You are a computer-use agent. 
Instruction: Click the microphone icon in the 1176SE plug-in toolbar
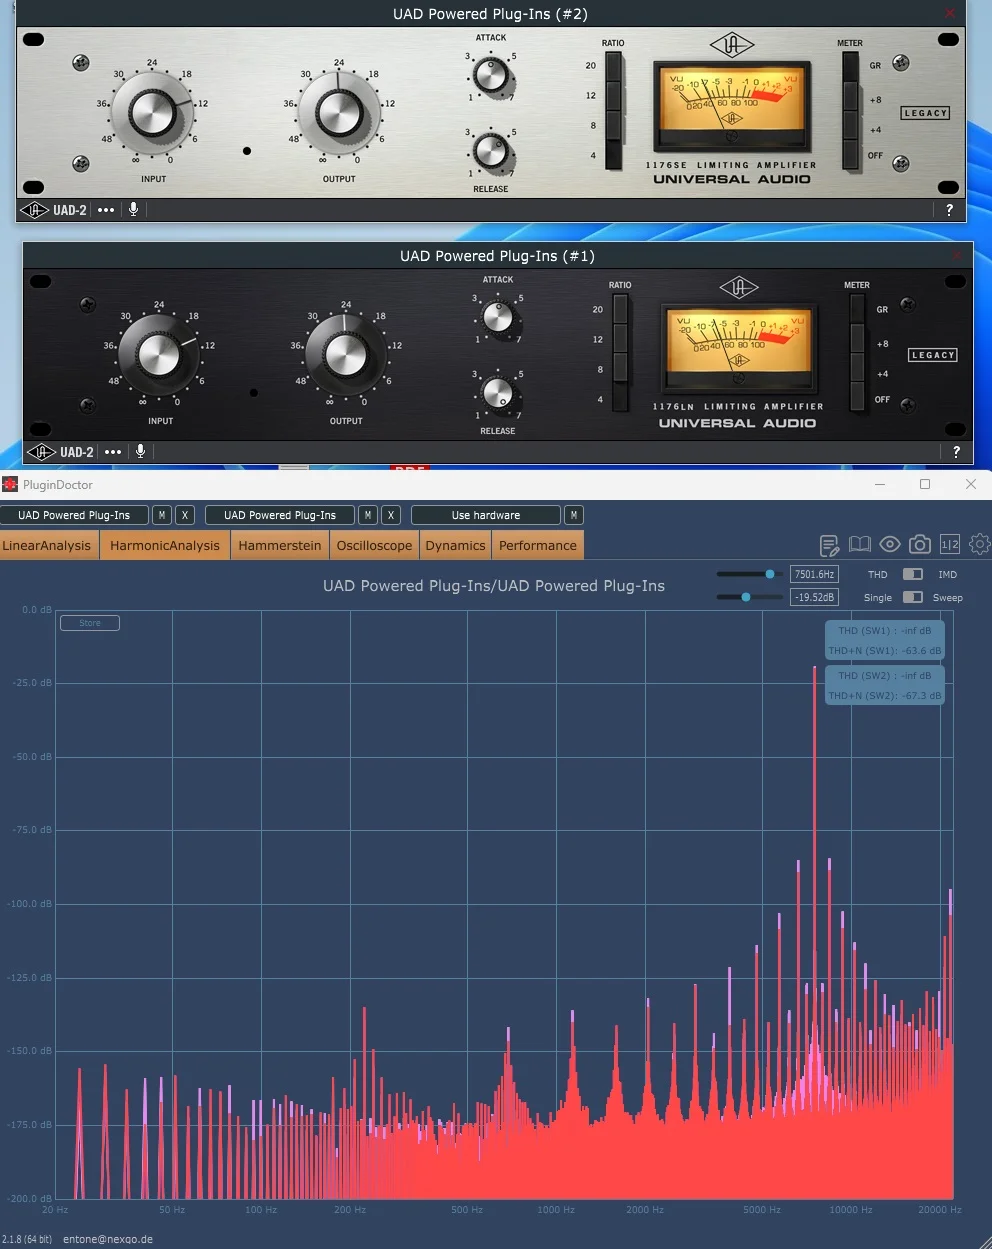click(x=133, y=210)
